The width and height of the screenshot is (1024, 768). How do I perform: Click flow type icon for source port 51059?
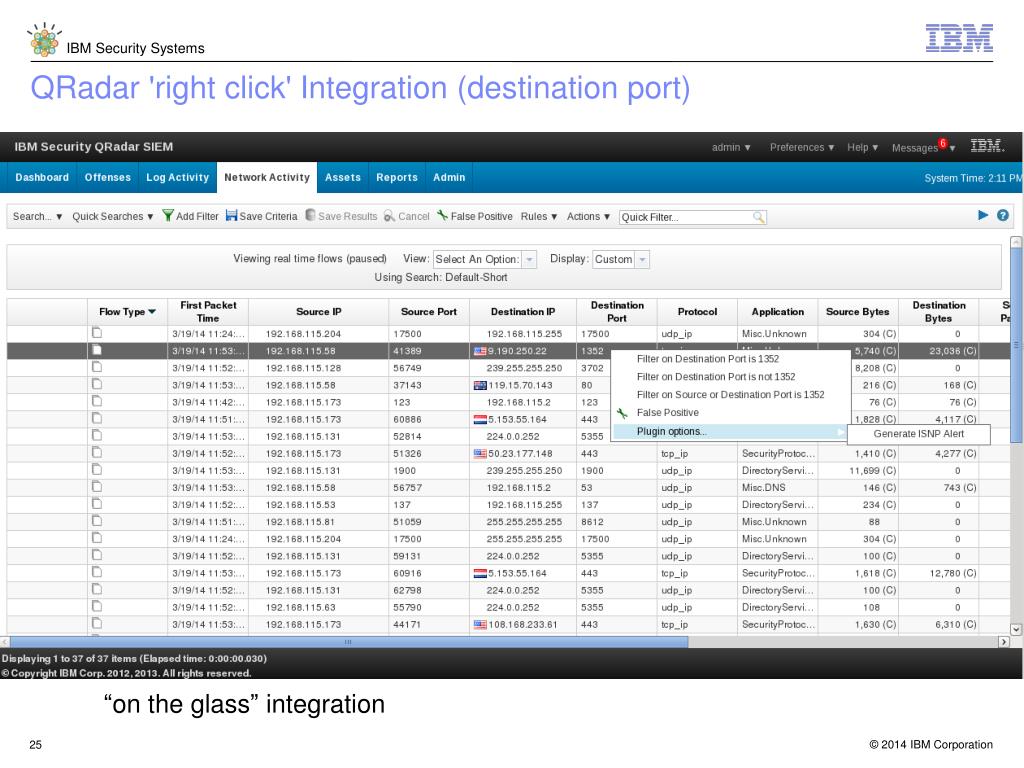[97, 520]
